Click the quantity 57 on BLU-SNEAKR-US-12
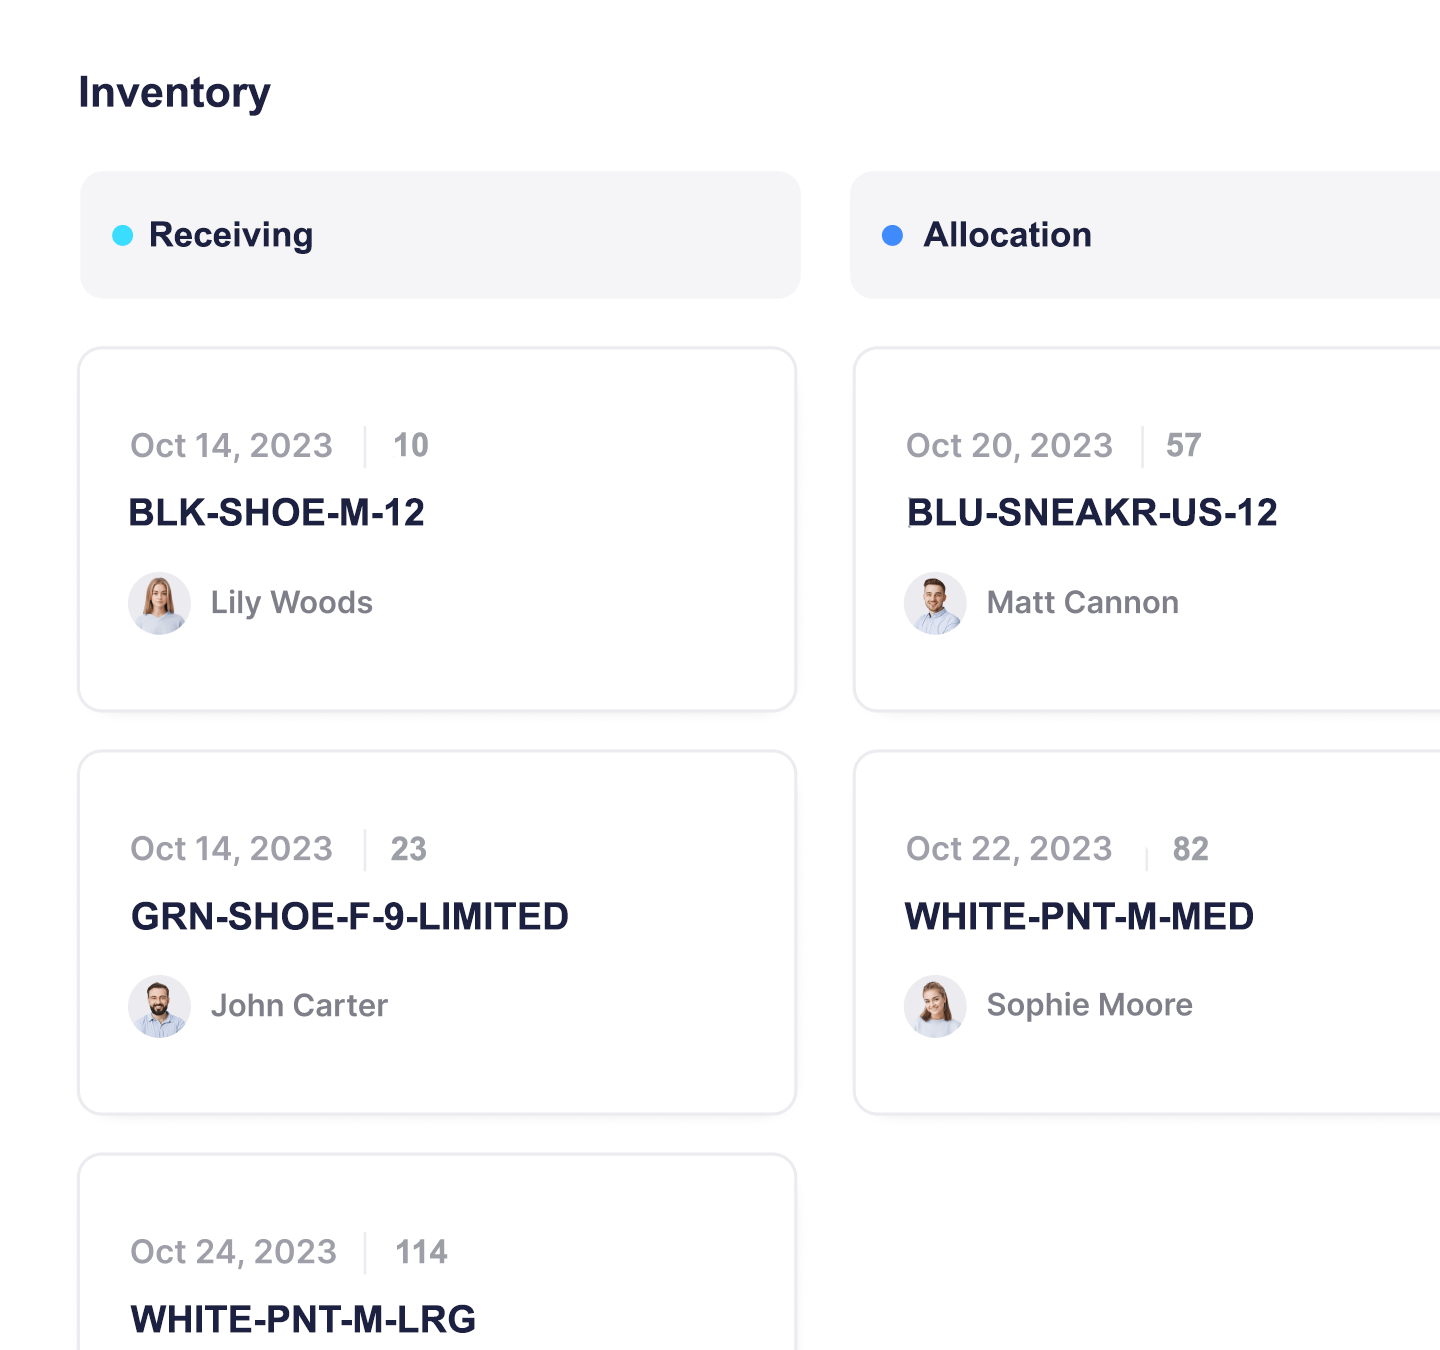The width and height of the screenshot is (1440, 1350). [x=1183, y=446]
